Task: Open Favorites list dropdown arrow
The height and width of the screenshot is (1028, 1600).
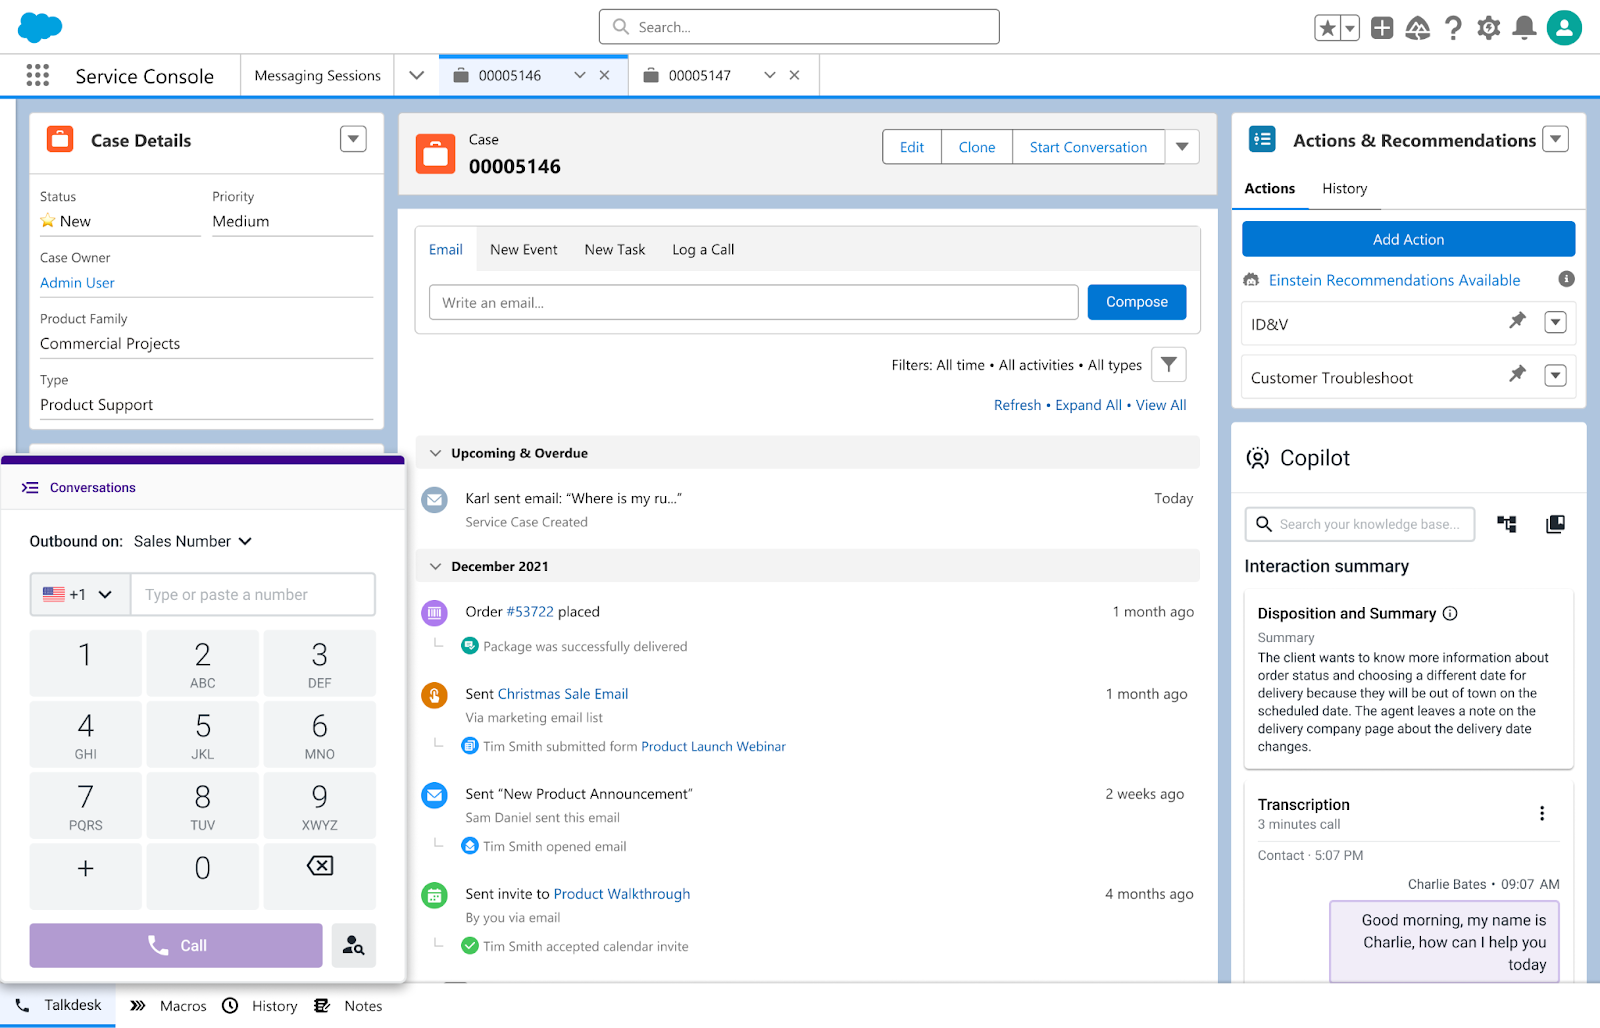Action: pos(1350,28)
